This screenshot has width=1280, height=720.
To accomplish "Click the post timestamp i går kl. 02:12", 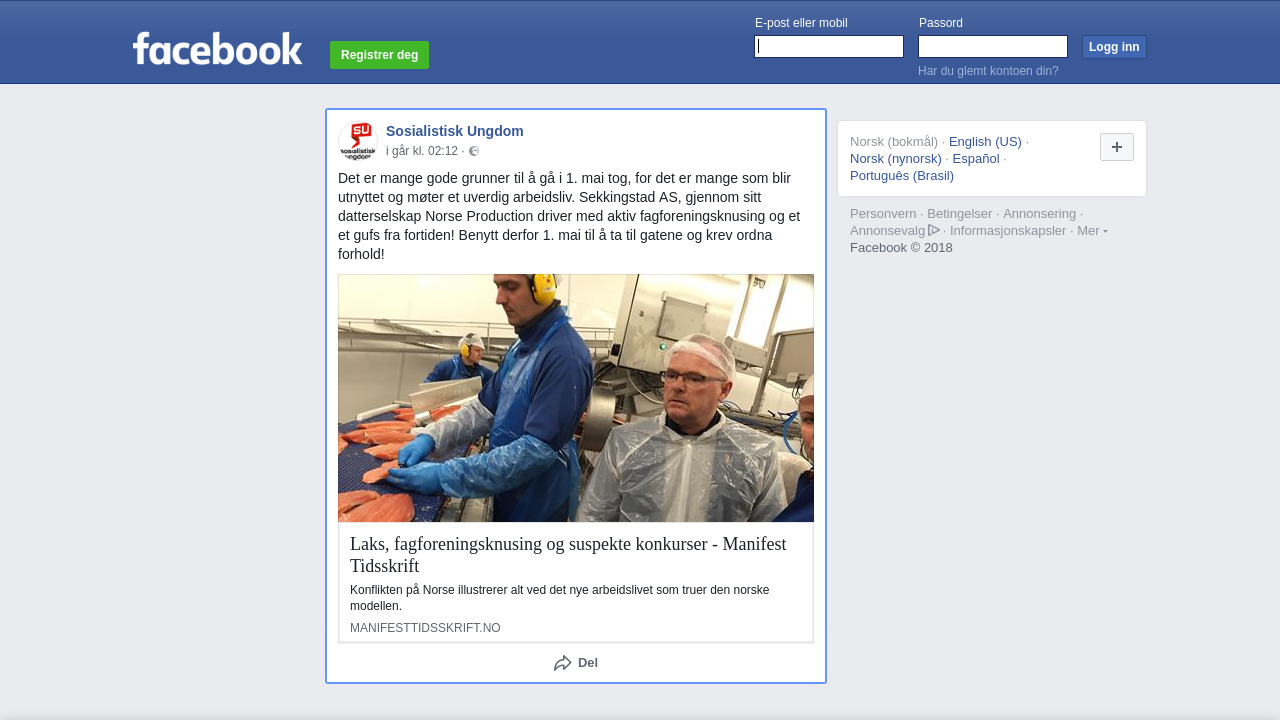I will coord(422,151).
